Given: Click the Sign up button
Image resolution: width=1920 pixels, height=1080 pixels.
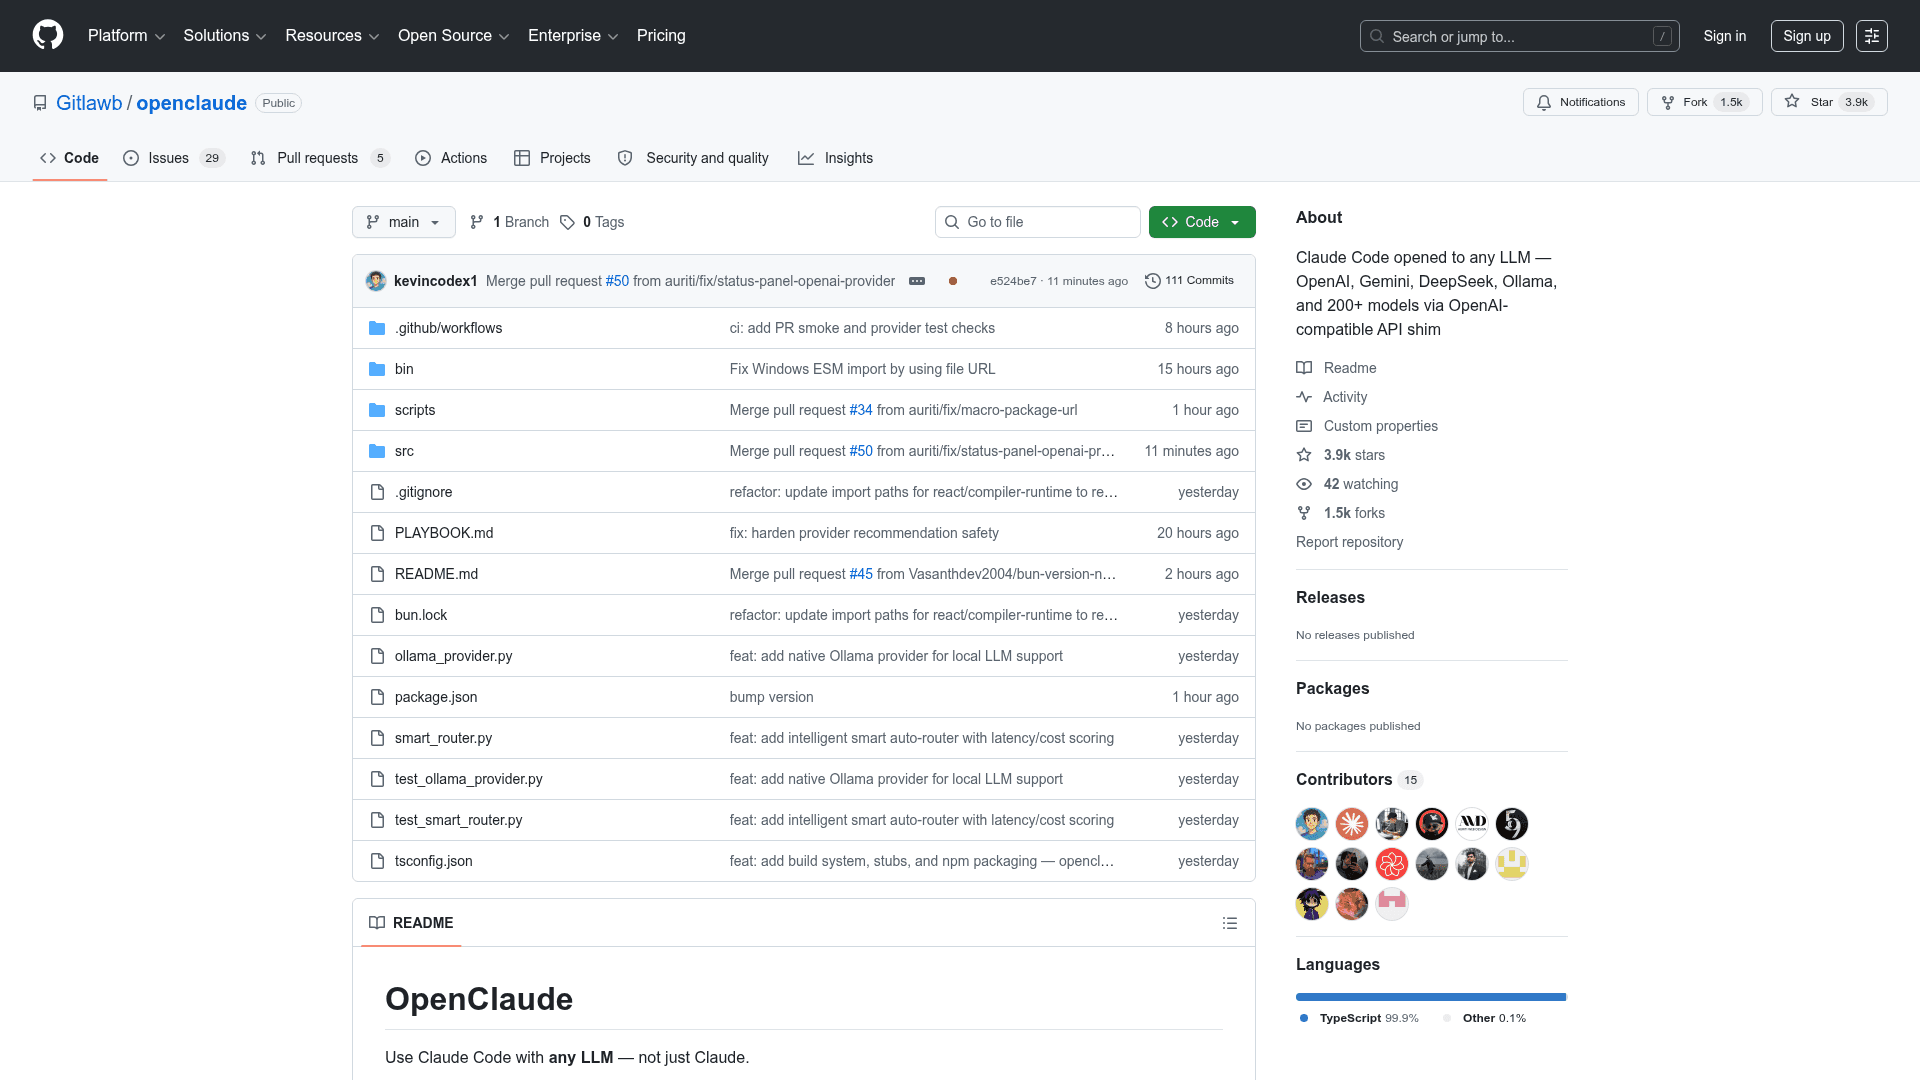Looking at the screenshot, I should coord(1806,36).
